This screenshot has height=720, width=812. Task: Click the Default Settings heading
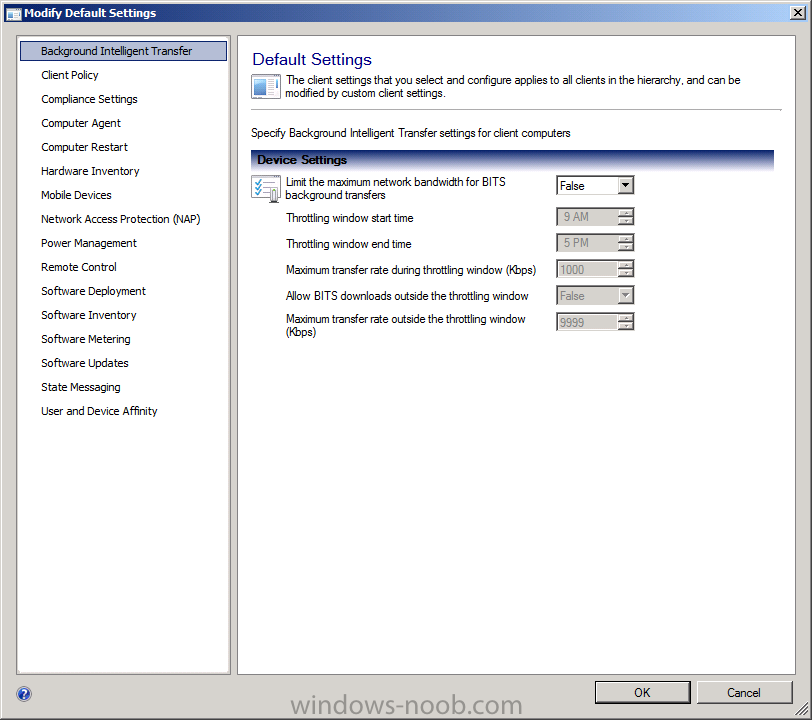(312, 60)
